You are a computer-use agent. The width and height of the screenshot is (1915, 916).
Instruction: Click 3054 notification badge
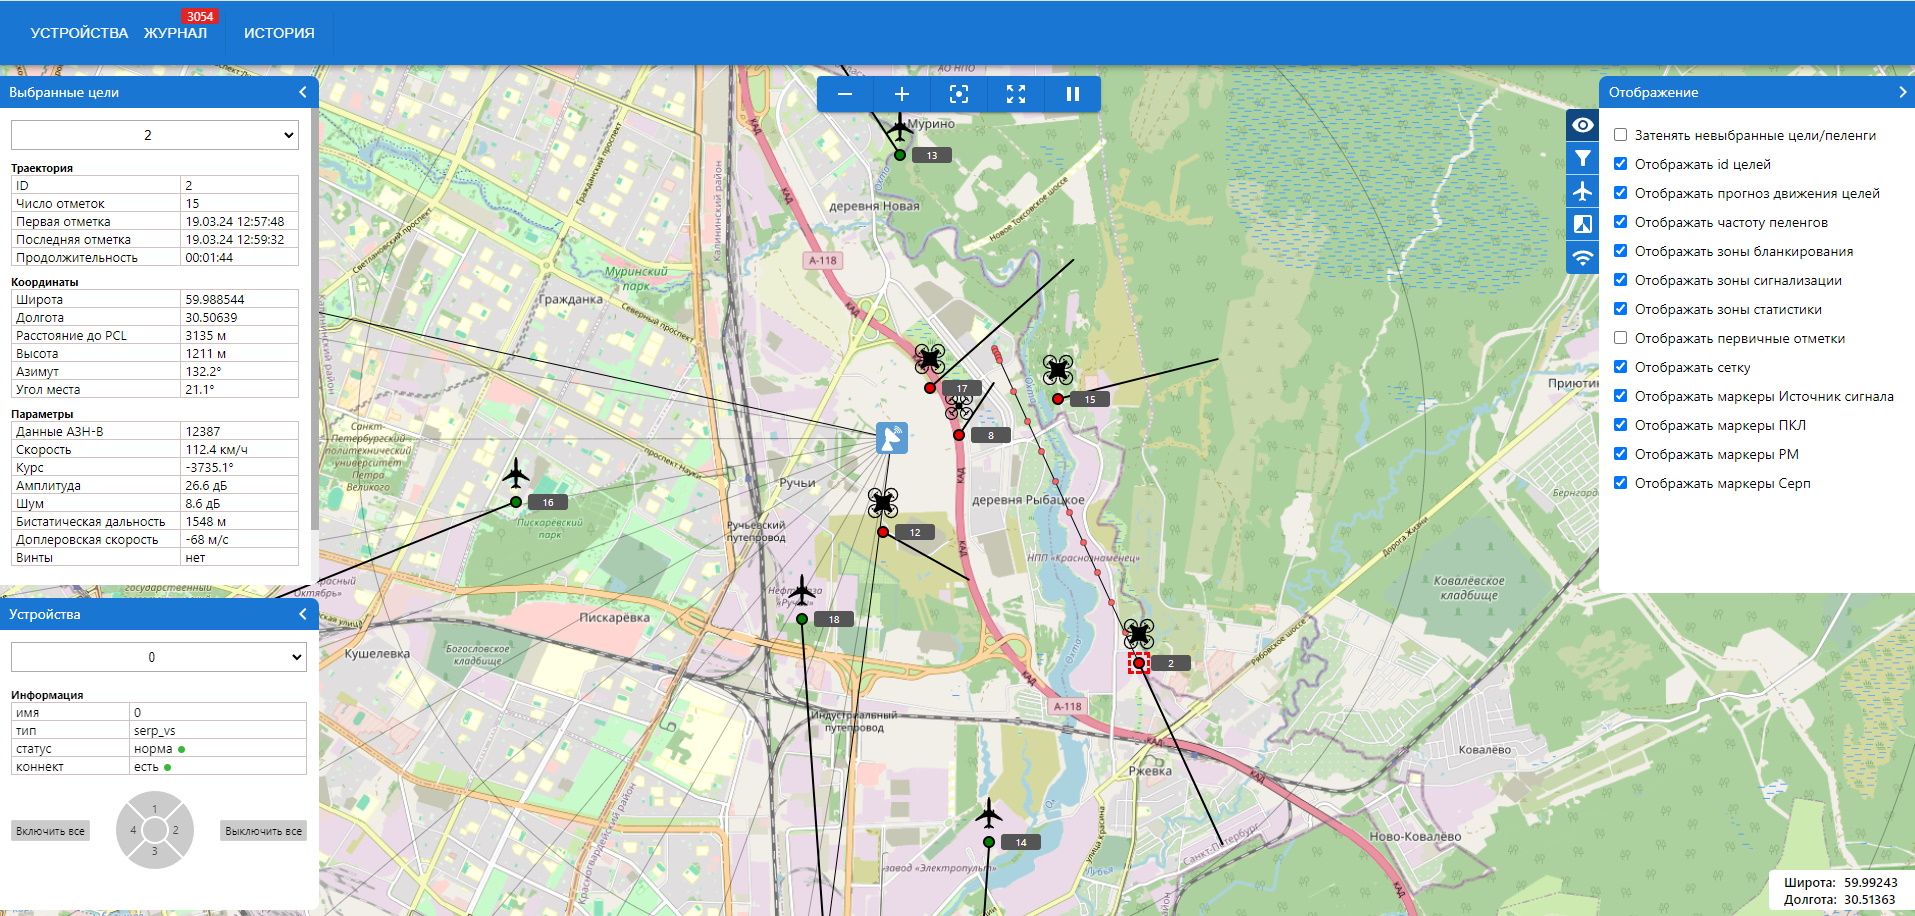click(x=200, y=16)
